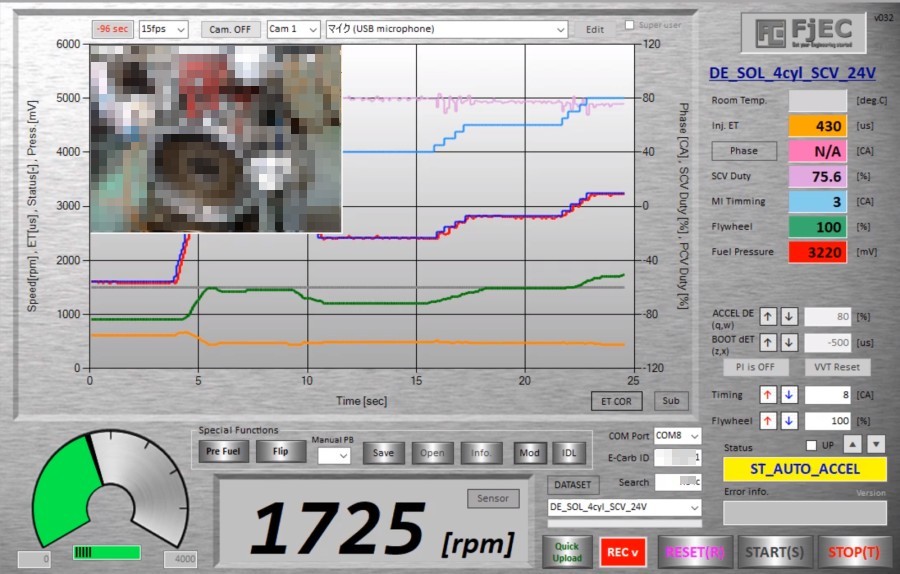Switch to the ET COR chart view
Image resolution: width=900 pixels, height=574 pixels.
coord(615,401)
